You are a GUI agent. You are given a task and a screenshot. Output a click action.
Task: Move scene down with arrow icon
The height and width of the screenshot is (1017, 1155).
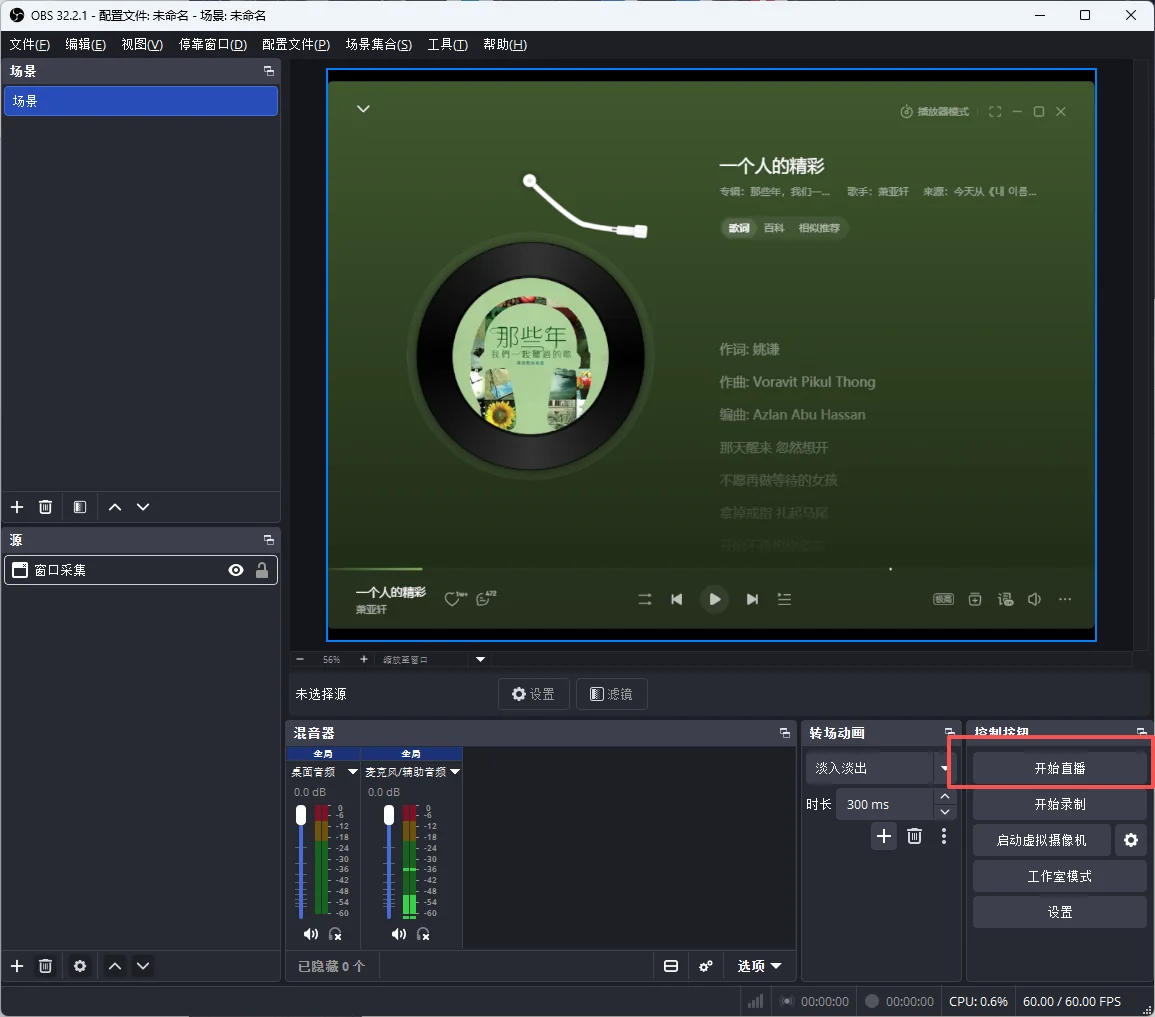pyautogui.click(x=143, y=507)
